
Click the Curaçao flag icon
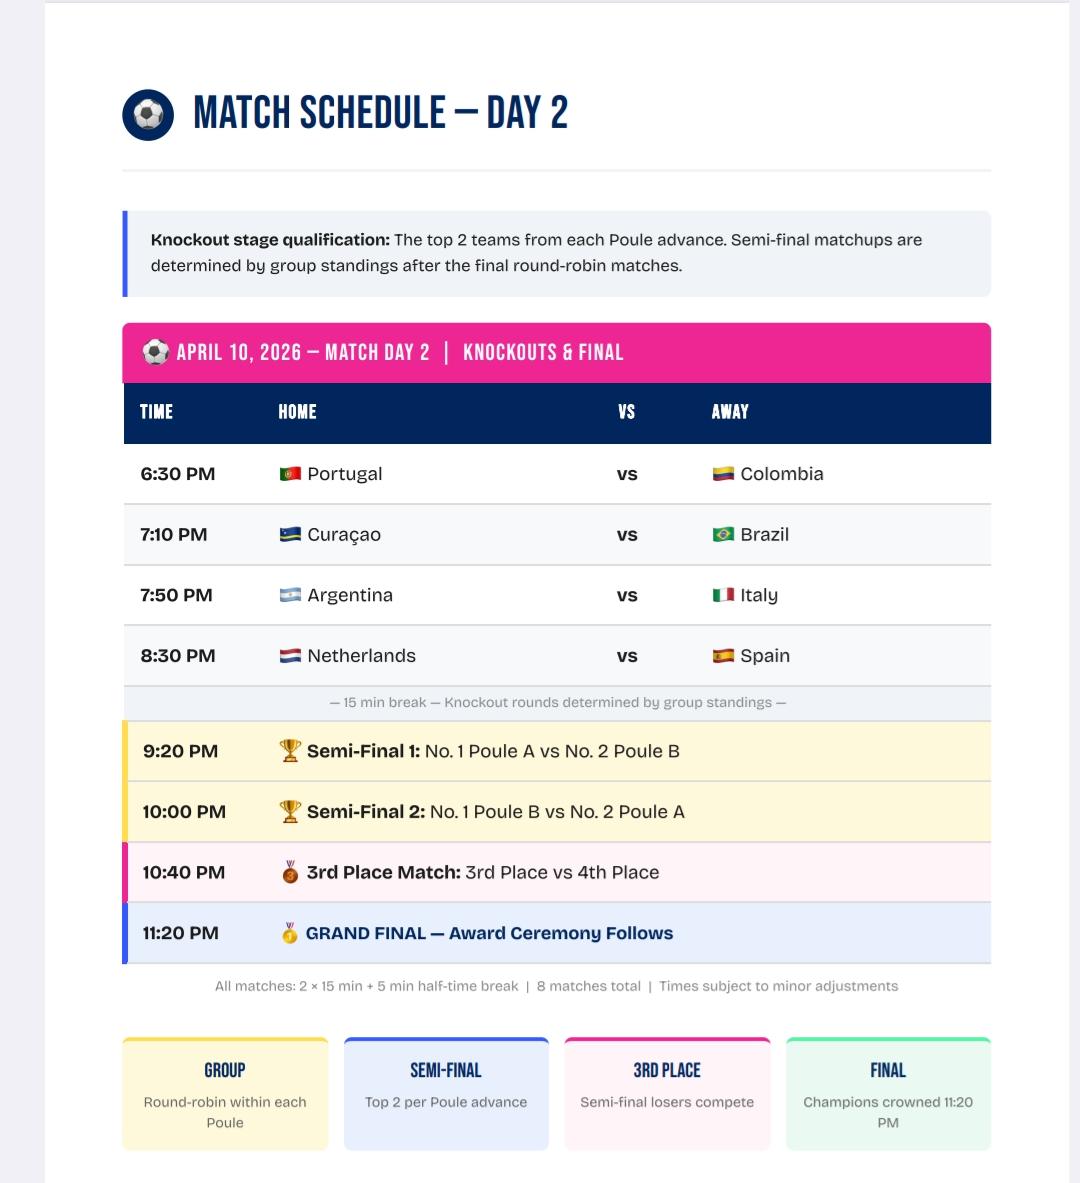[x=290, y=535]
